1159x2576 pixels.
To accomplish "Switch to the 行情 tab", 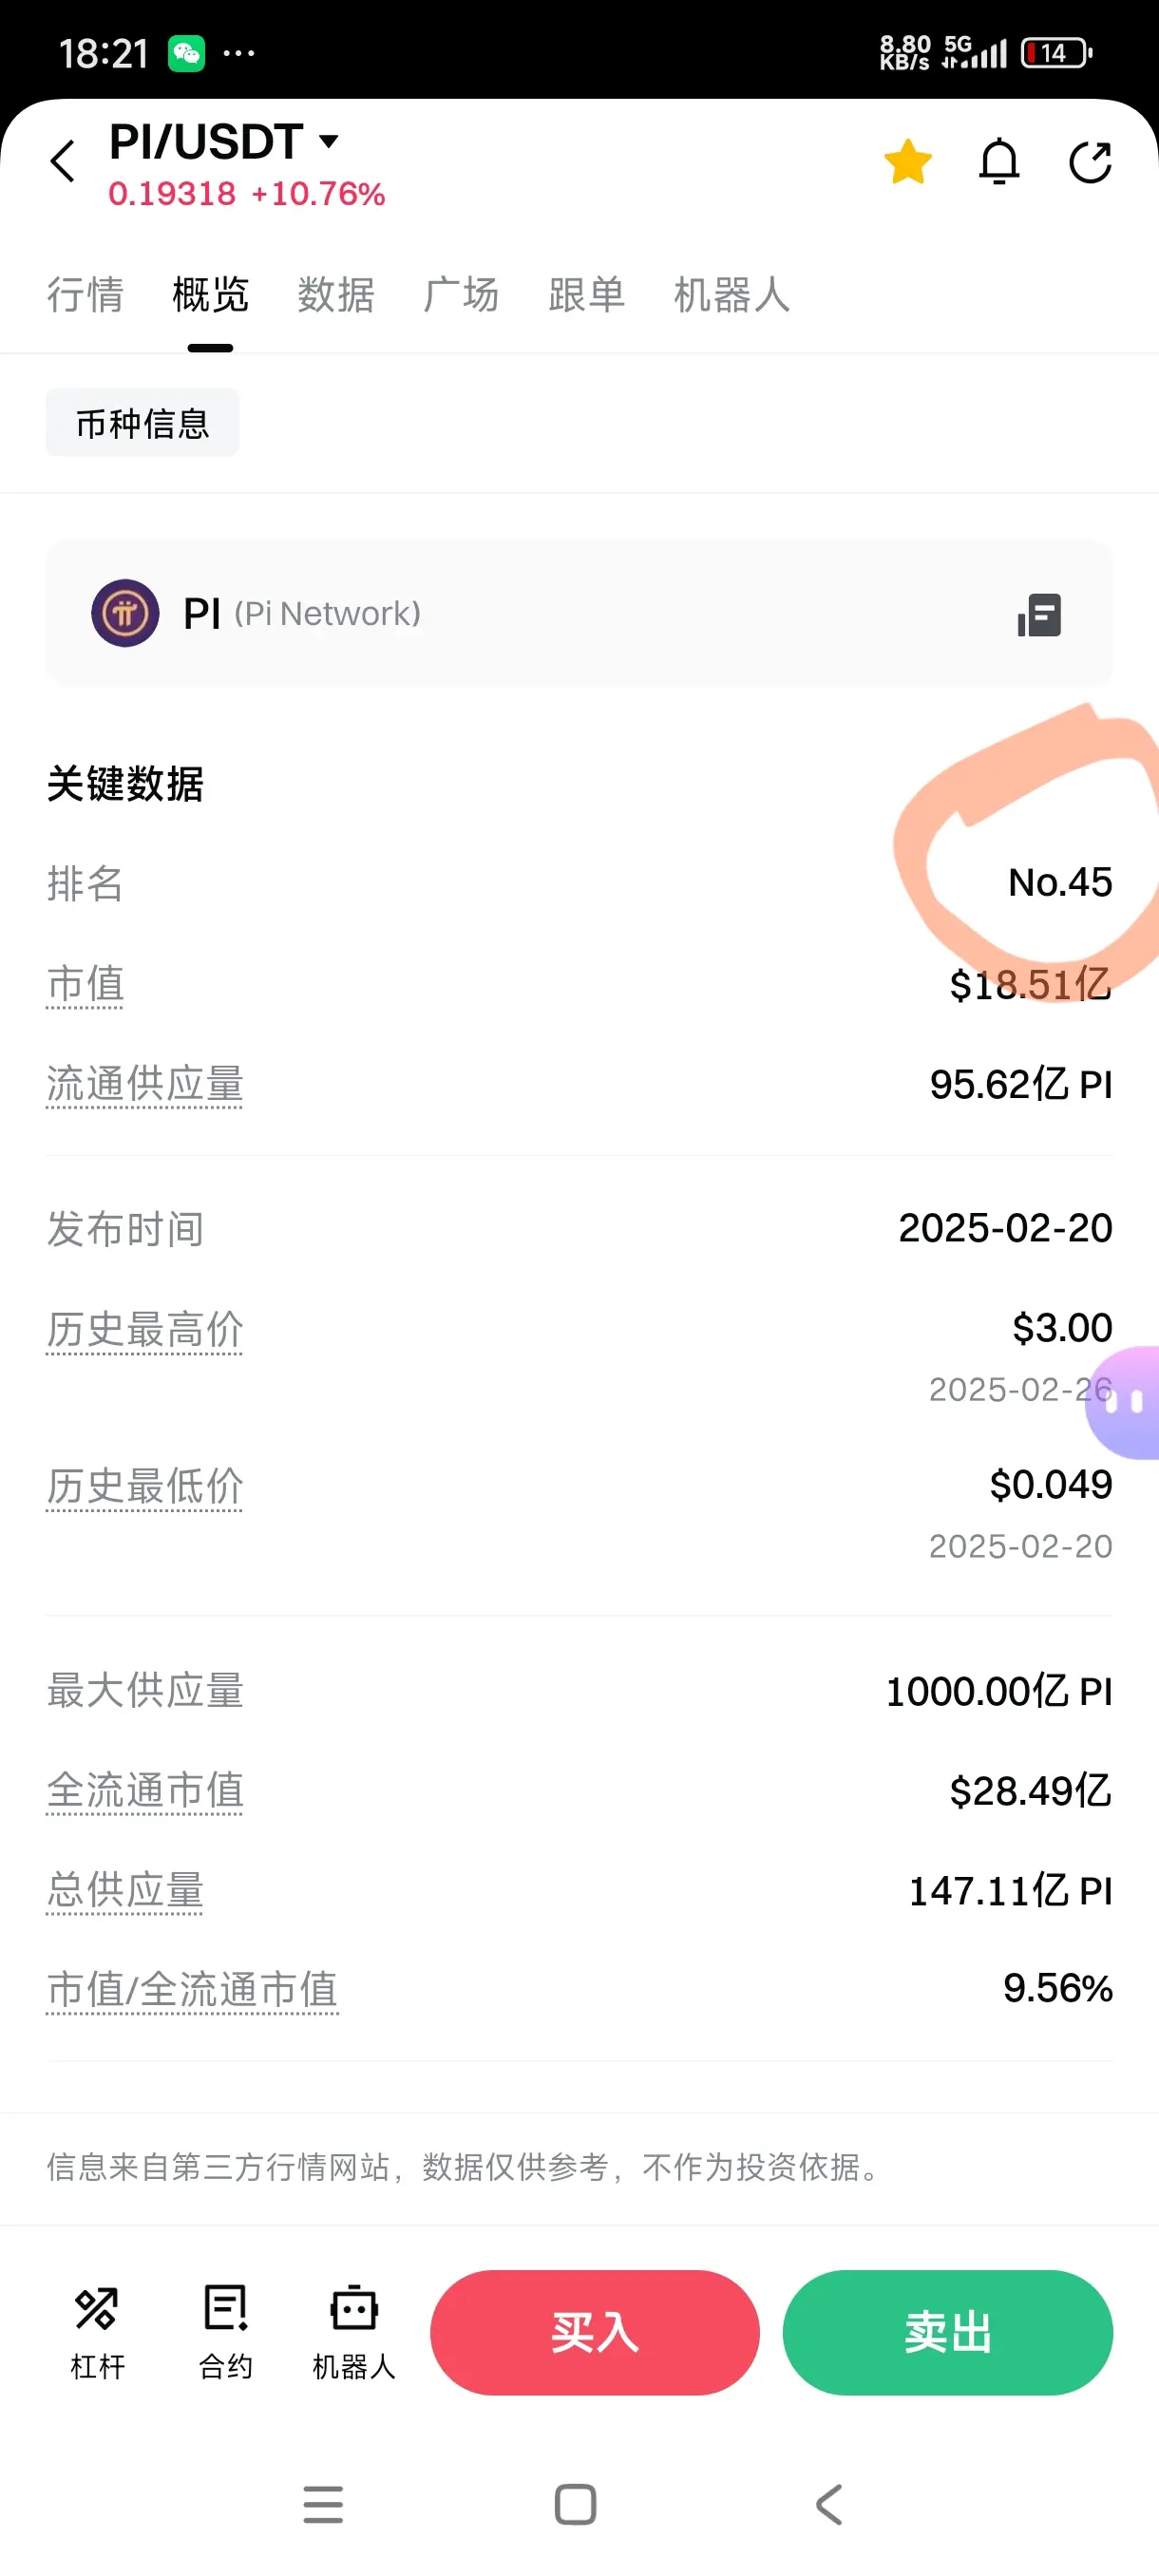I will pos(85,295).
